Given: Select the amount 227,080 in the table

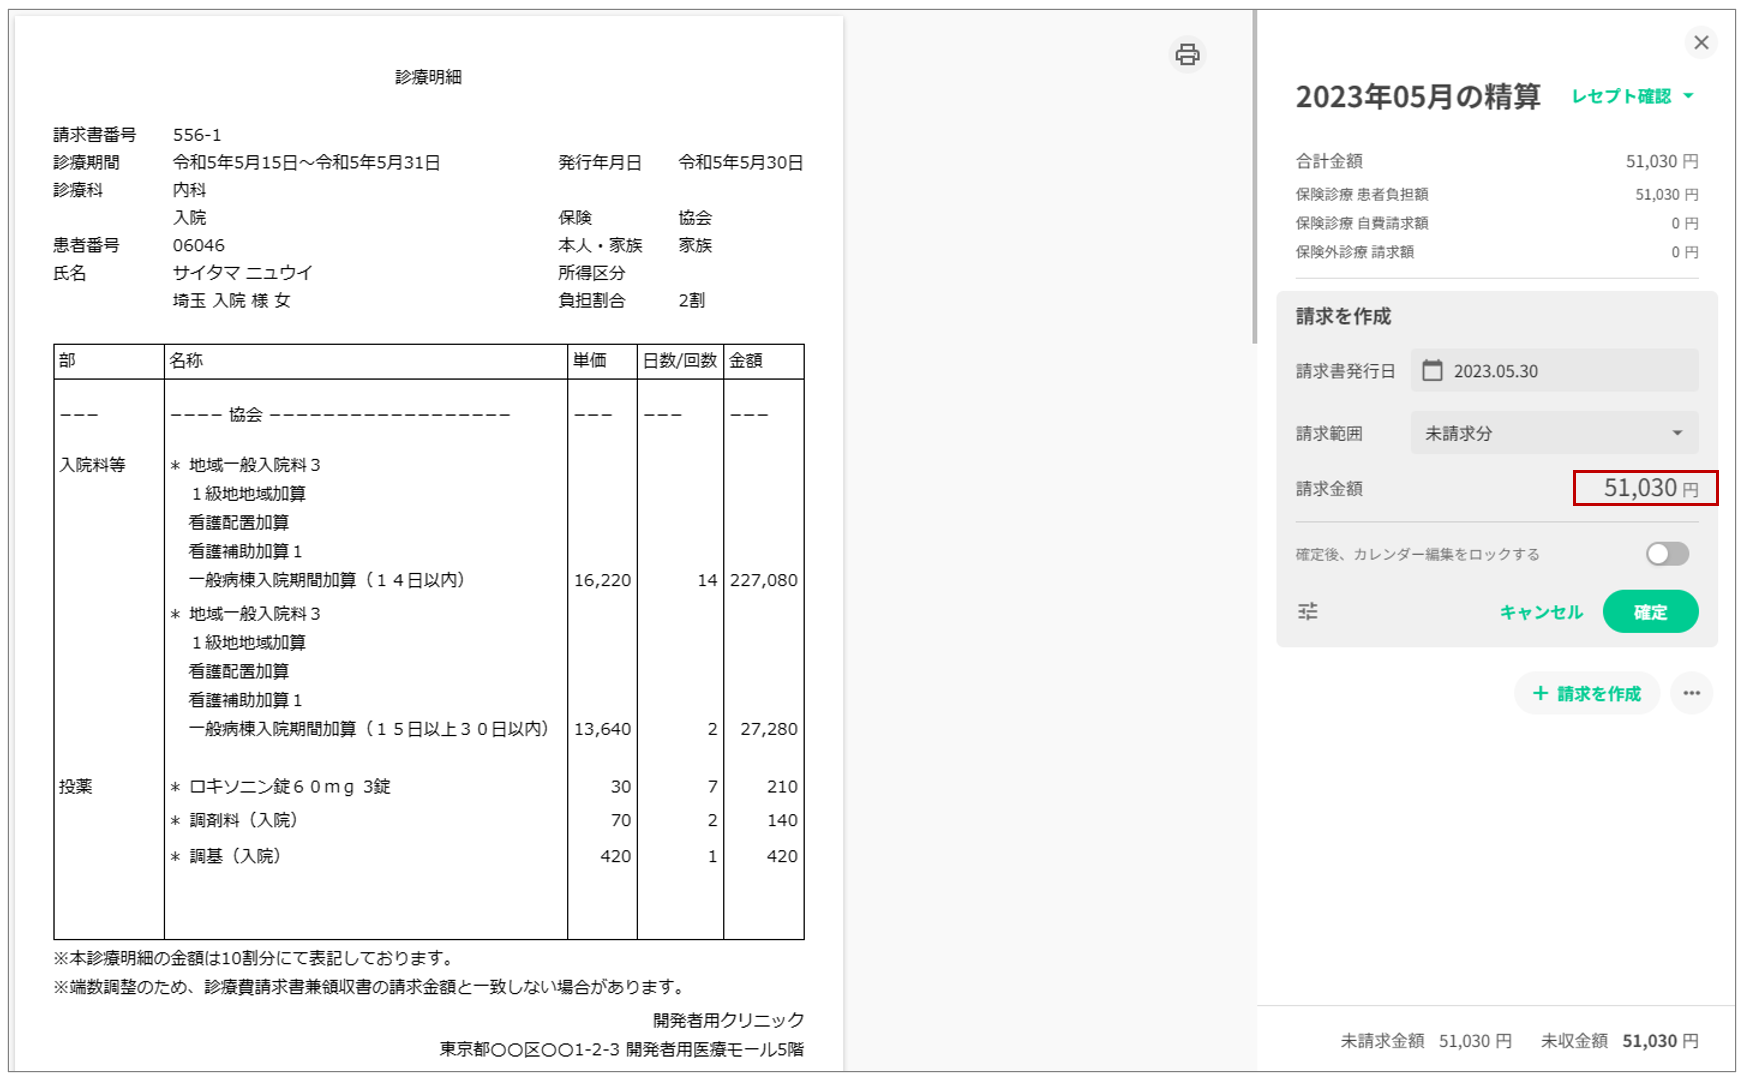Looking at the screenshot, I should pyautogui.click(x=764, y=580).
